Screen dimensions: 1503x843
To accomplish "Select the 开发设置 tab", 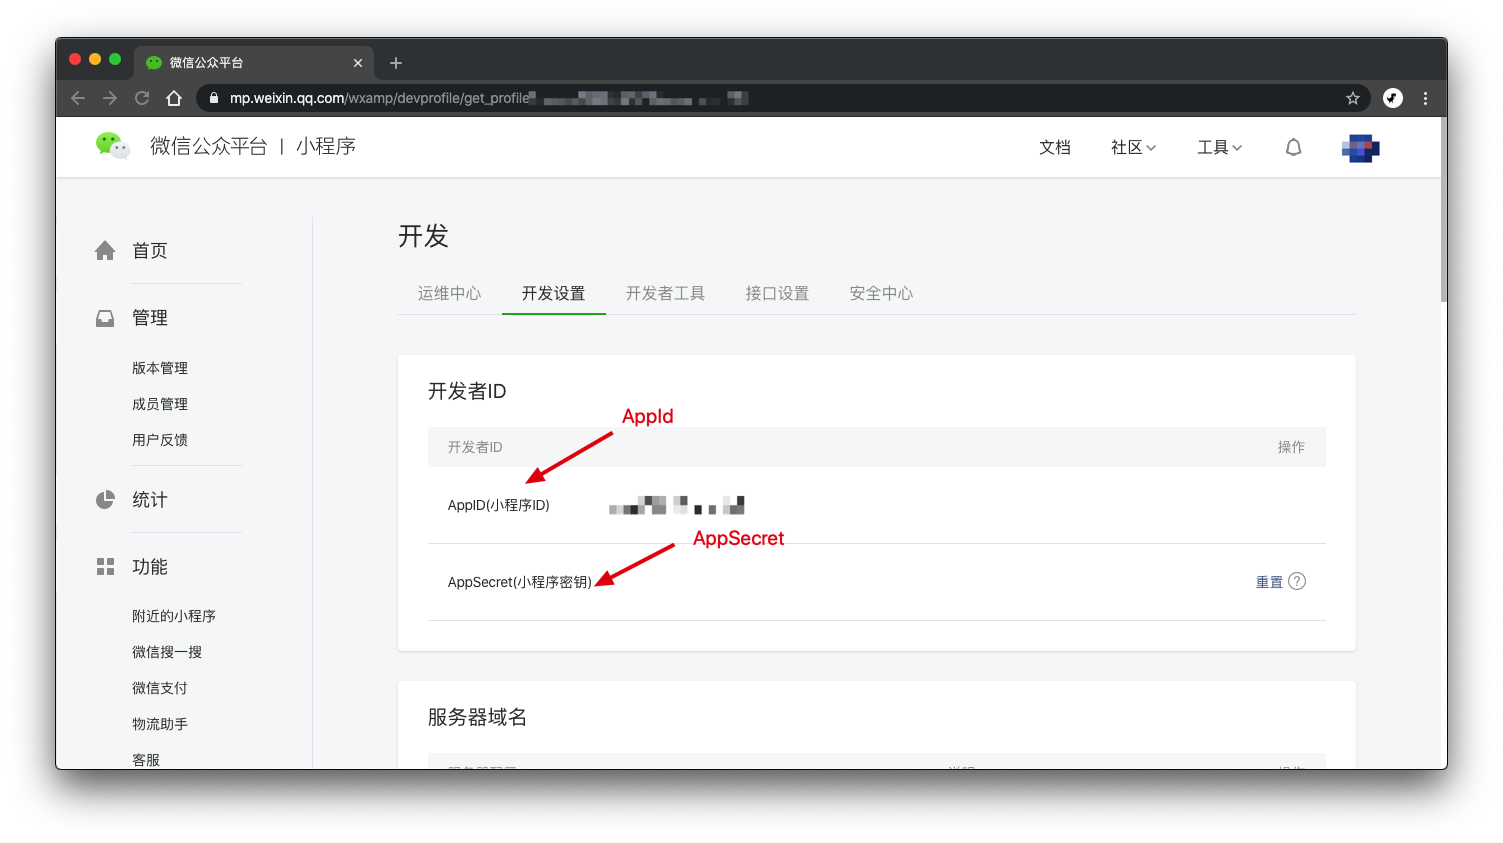I will tap(554, 293).
